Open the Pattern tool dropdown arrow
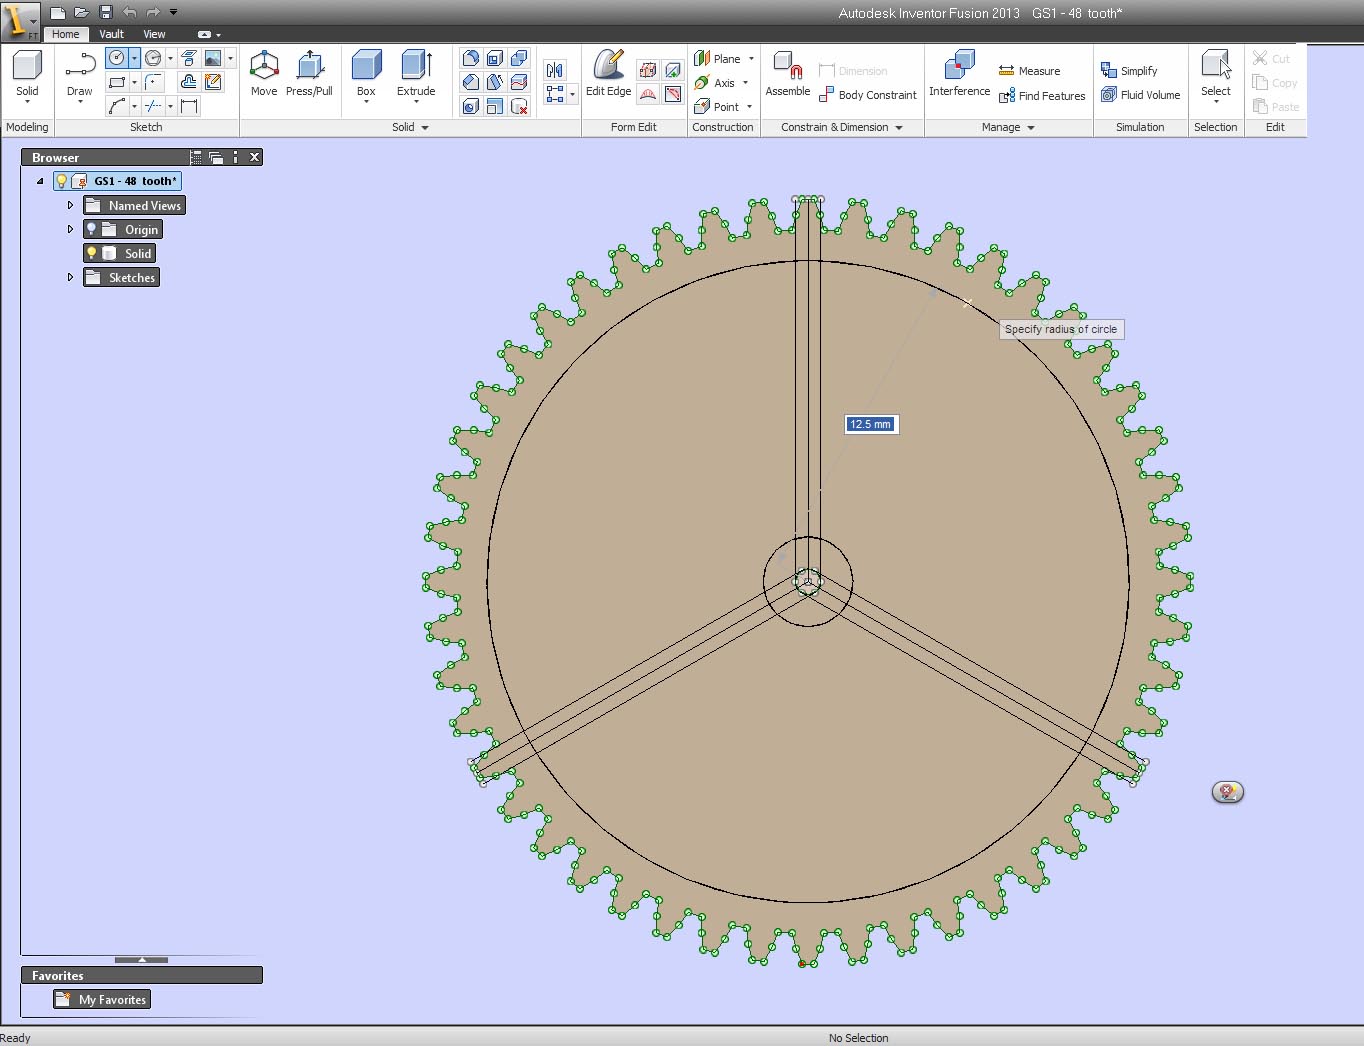 [572, 94]
